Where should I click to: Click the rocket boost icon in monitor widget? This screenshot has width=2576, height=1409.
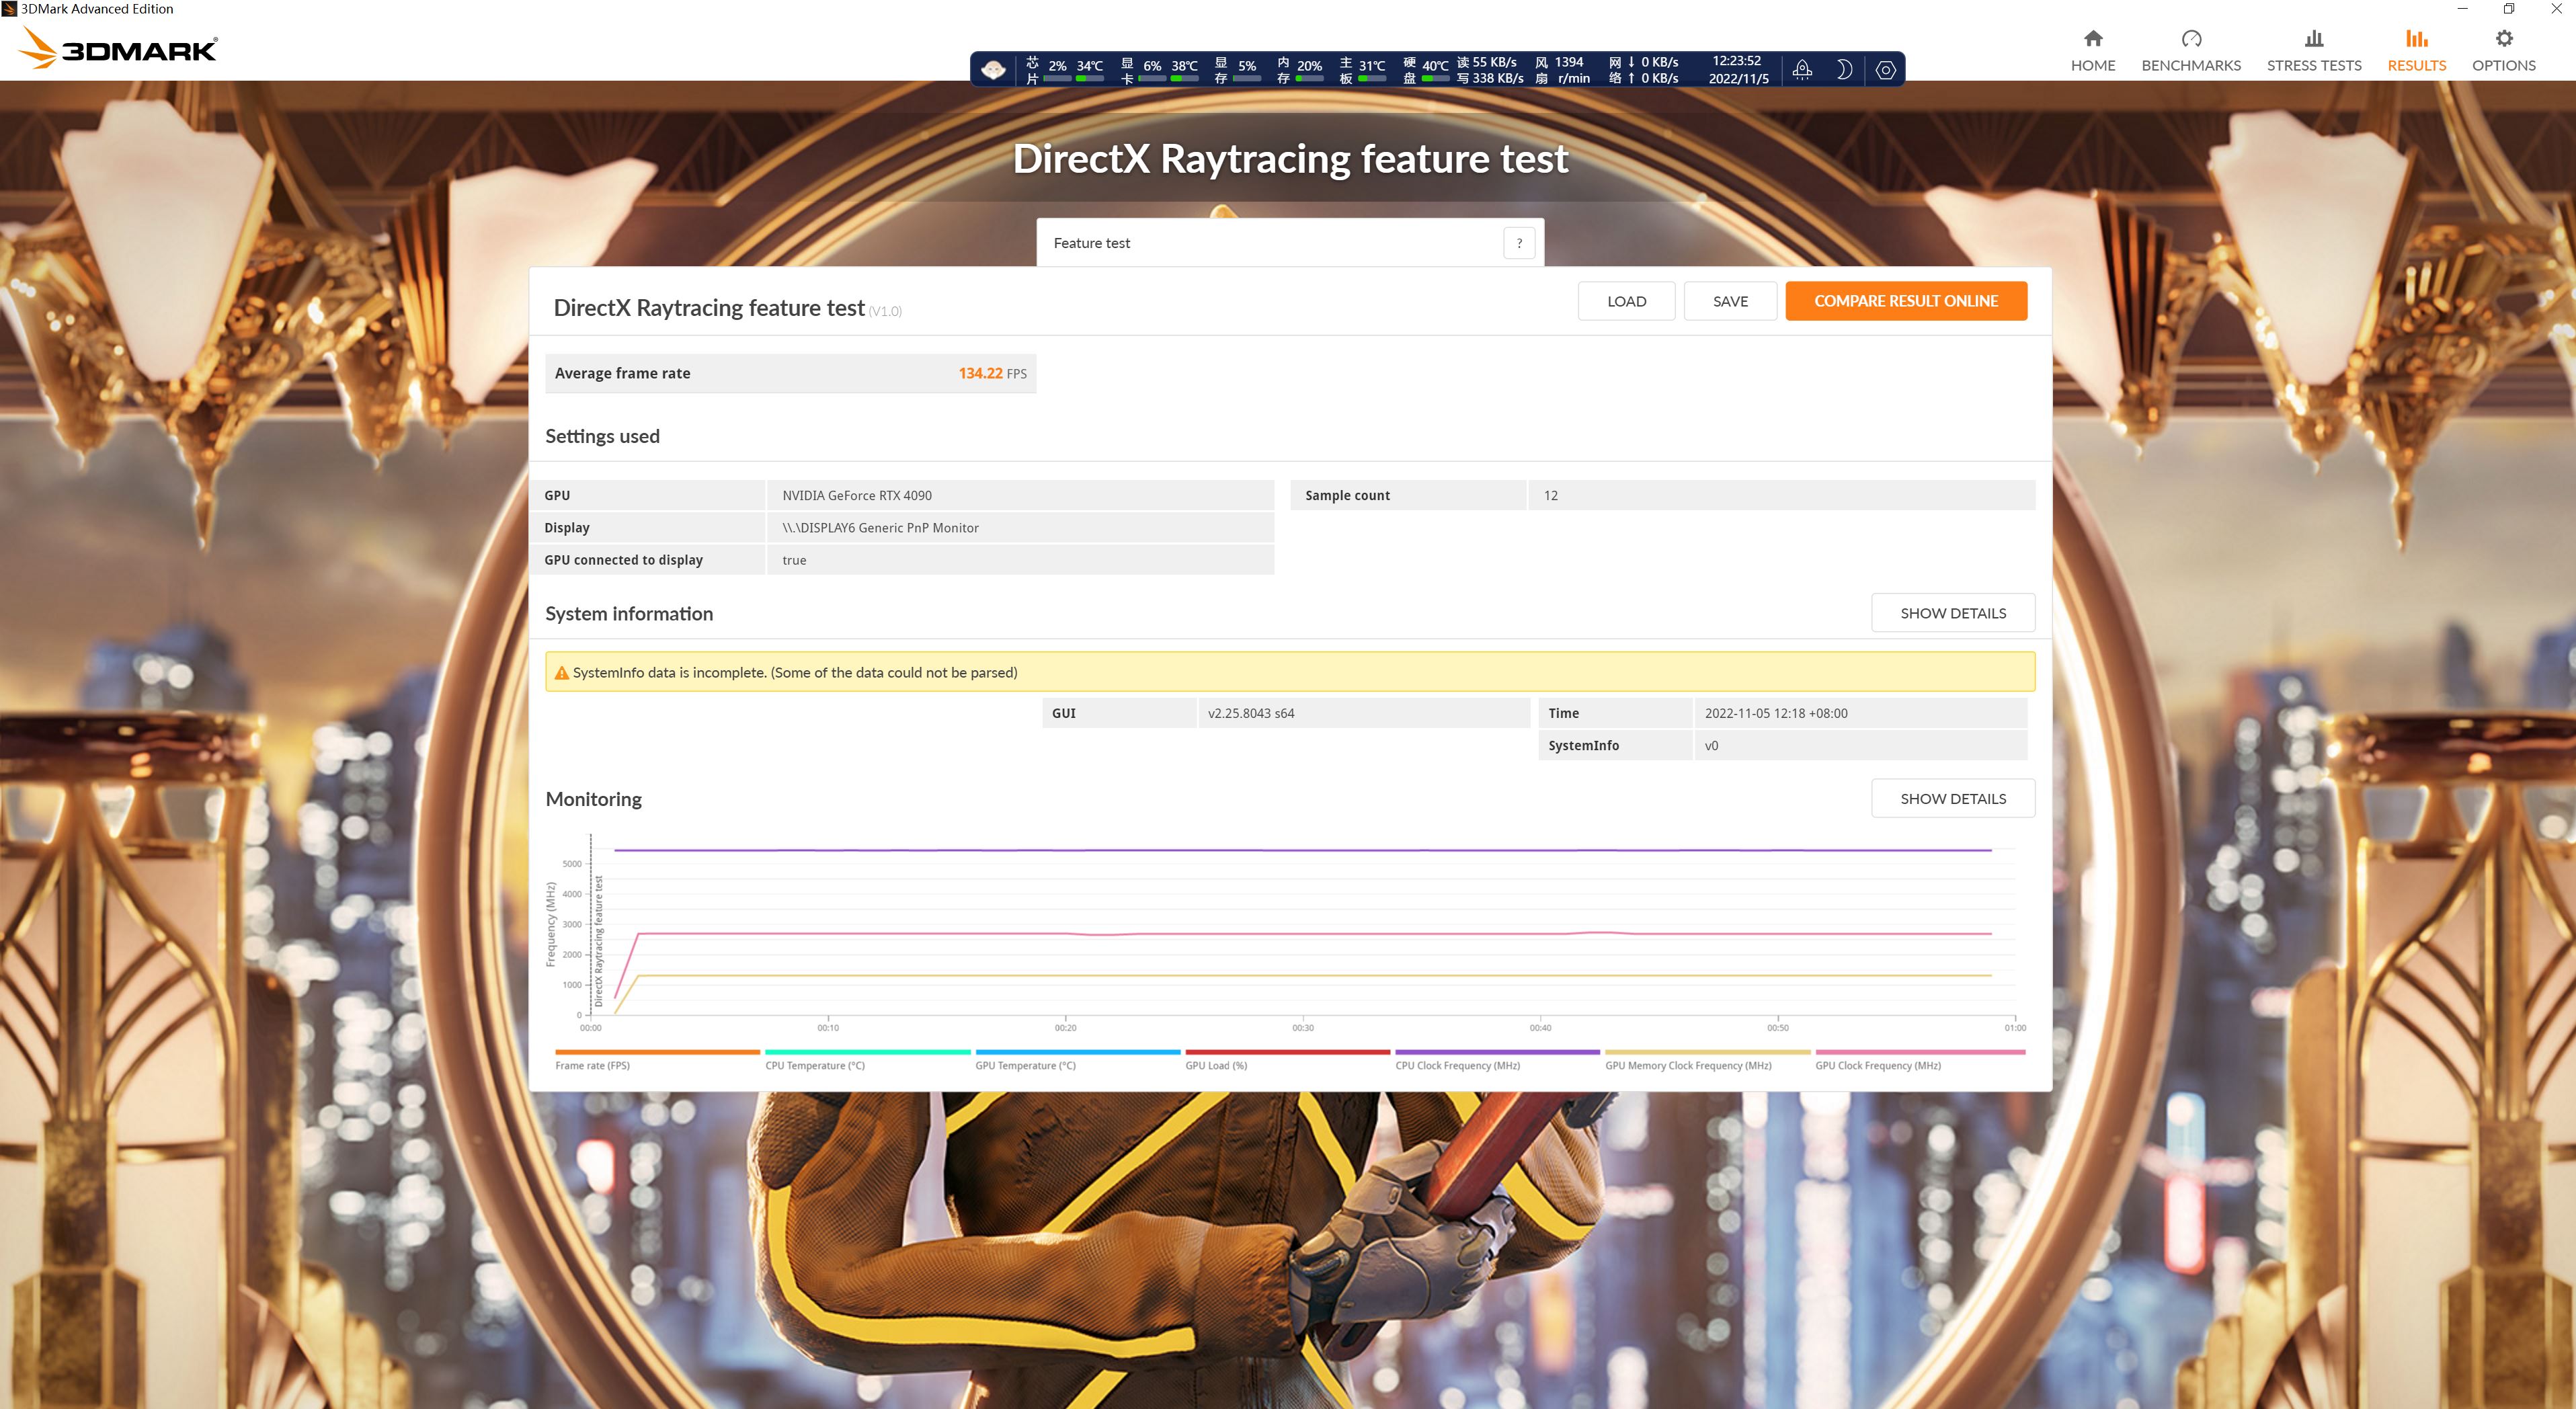1802,70
